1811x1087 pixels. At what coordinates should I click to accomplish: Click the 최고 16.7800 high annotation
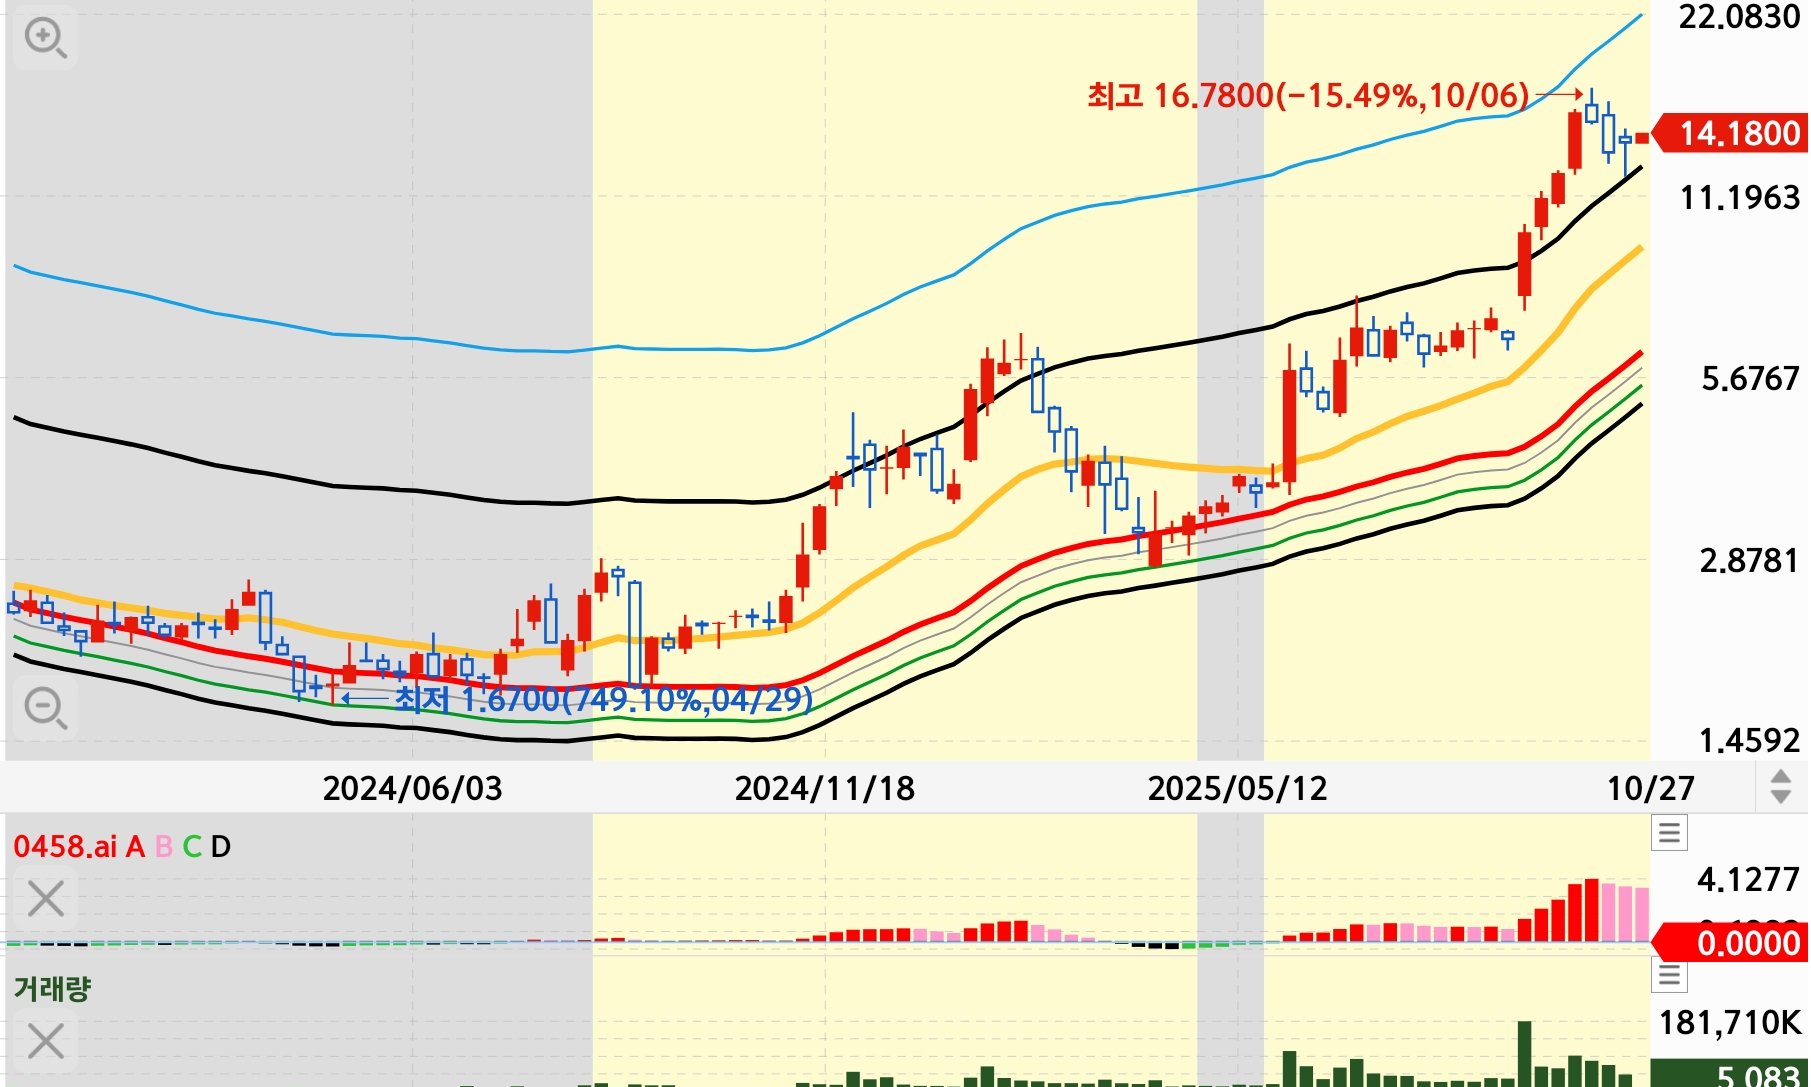(1308, 96)
